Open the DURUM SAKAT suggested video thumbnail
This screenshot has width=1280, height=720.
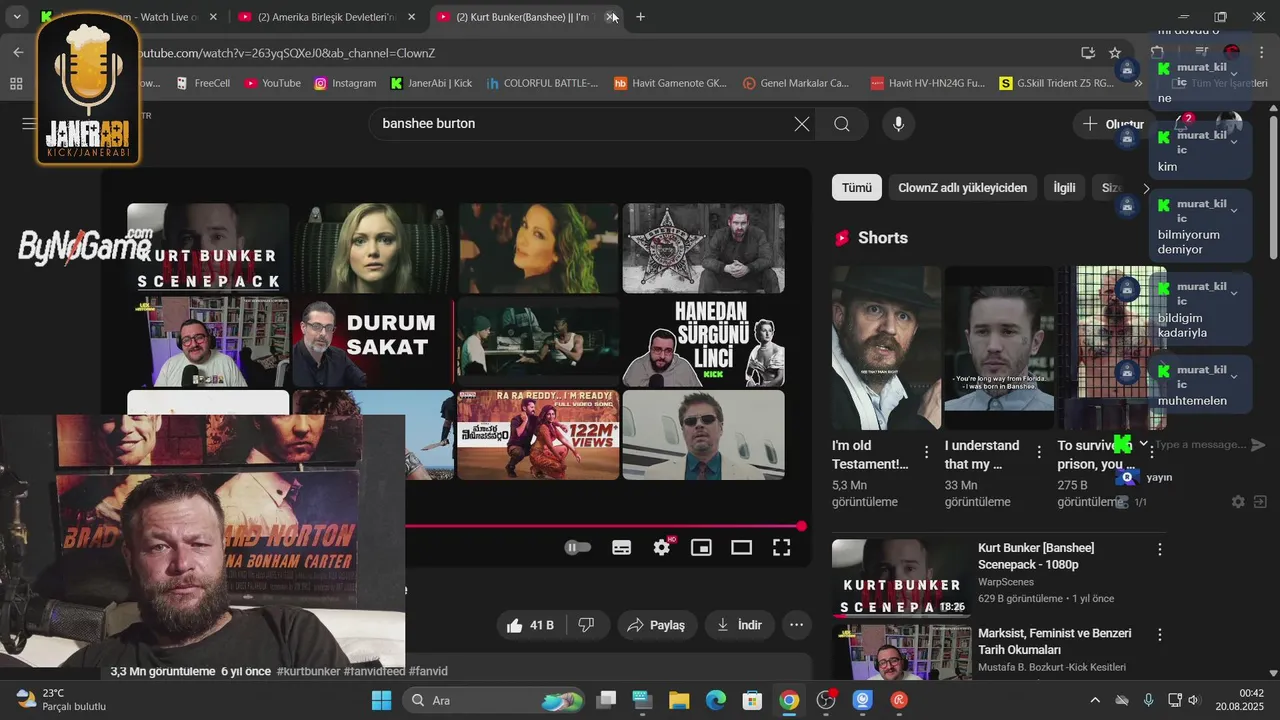pyautogui.click(x=372, y=341)
